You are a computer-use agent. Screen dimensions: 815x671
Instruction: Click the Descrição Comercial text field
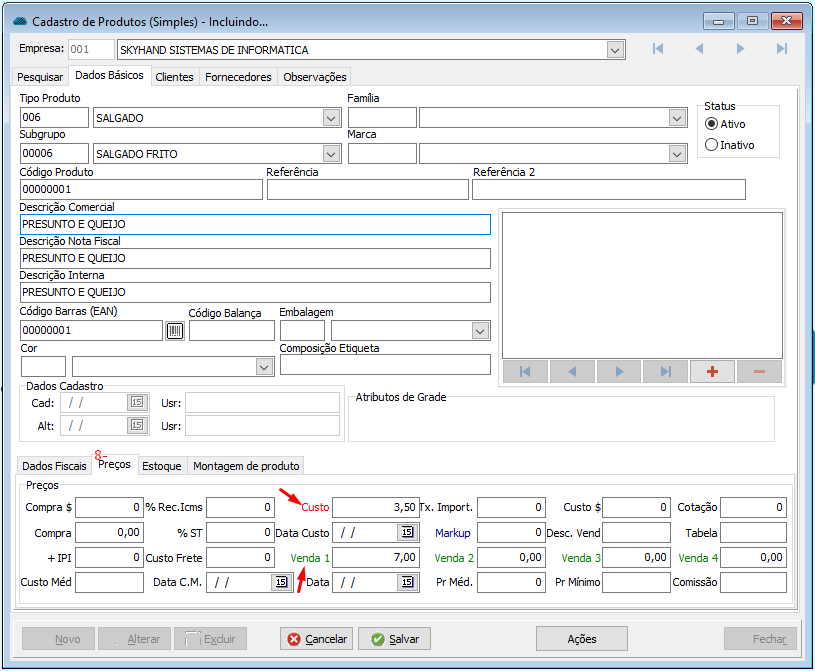pos(255,224)
